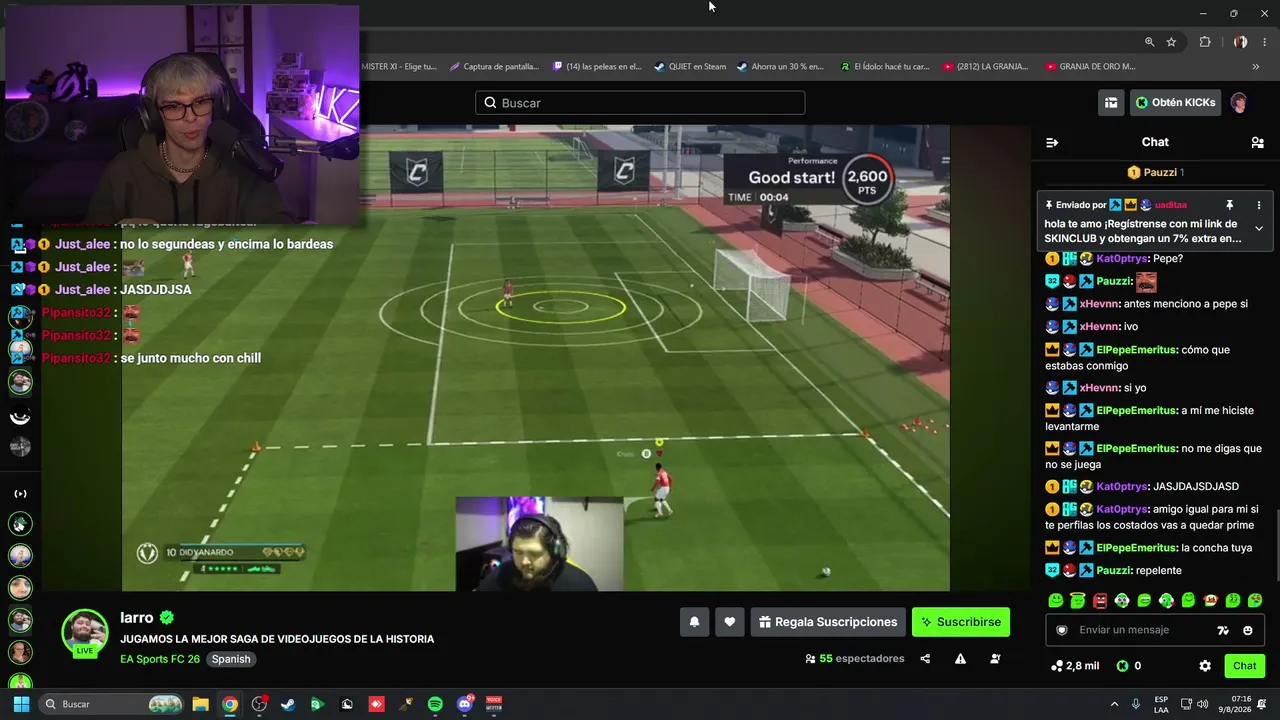
Task: Share the stream via the share icon
Action: point(925,659)
